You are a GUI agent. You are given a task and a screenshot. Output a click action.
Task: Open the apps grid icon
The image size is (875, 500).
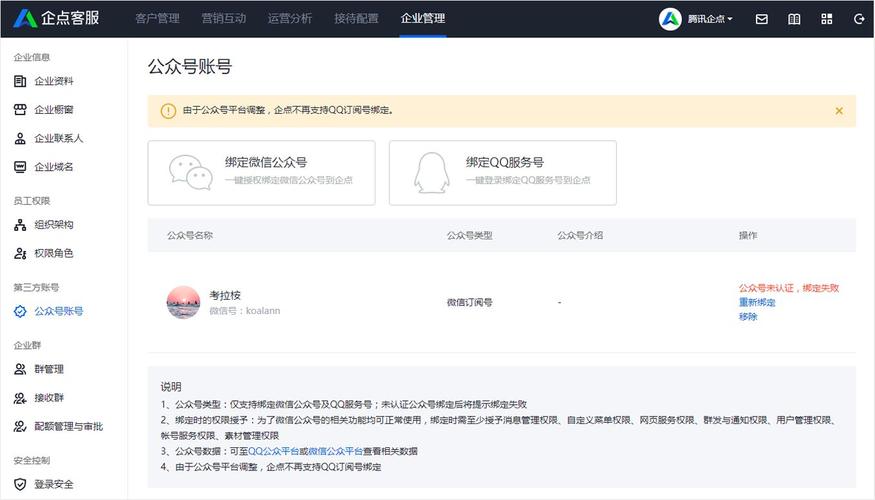pyautogui.click(x=827, y=19)
